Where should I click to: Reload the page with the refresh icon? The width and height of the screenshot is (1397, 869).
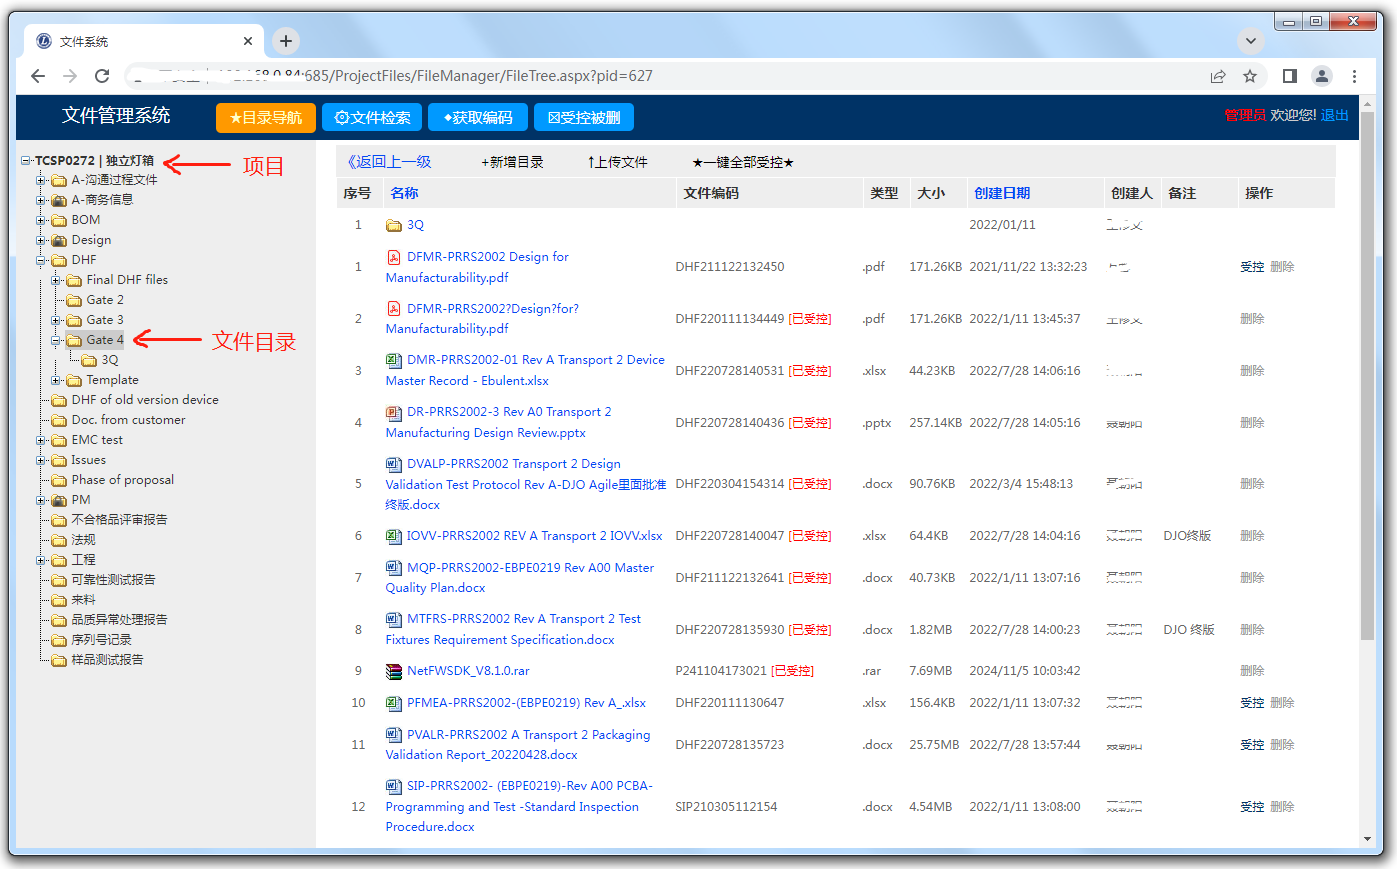coord(102,76)
